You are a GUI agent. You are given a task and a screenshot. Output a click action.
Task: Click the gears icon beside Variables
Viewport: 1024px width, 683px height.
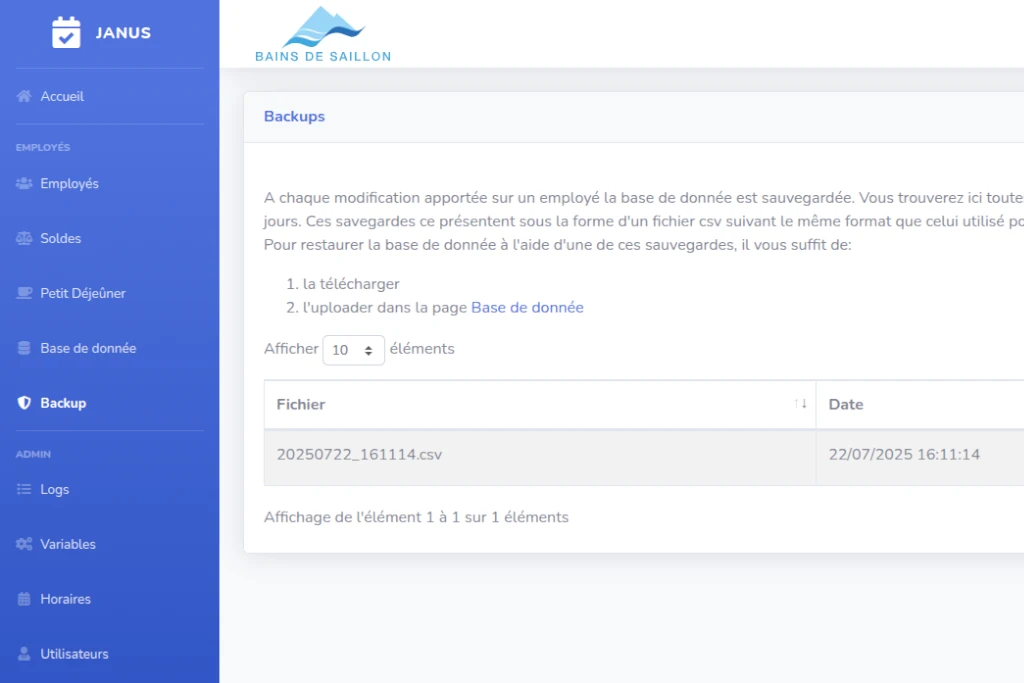[x=24, y=544]
